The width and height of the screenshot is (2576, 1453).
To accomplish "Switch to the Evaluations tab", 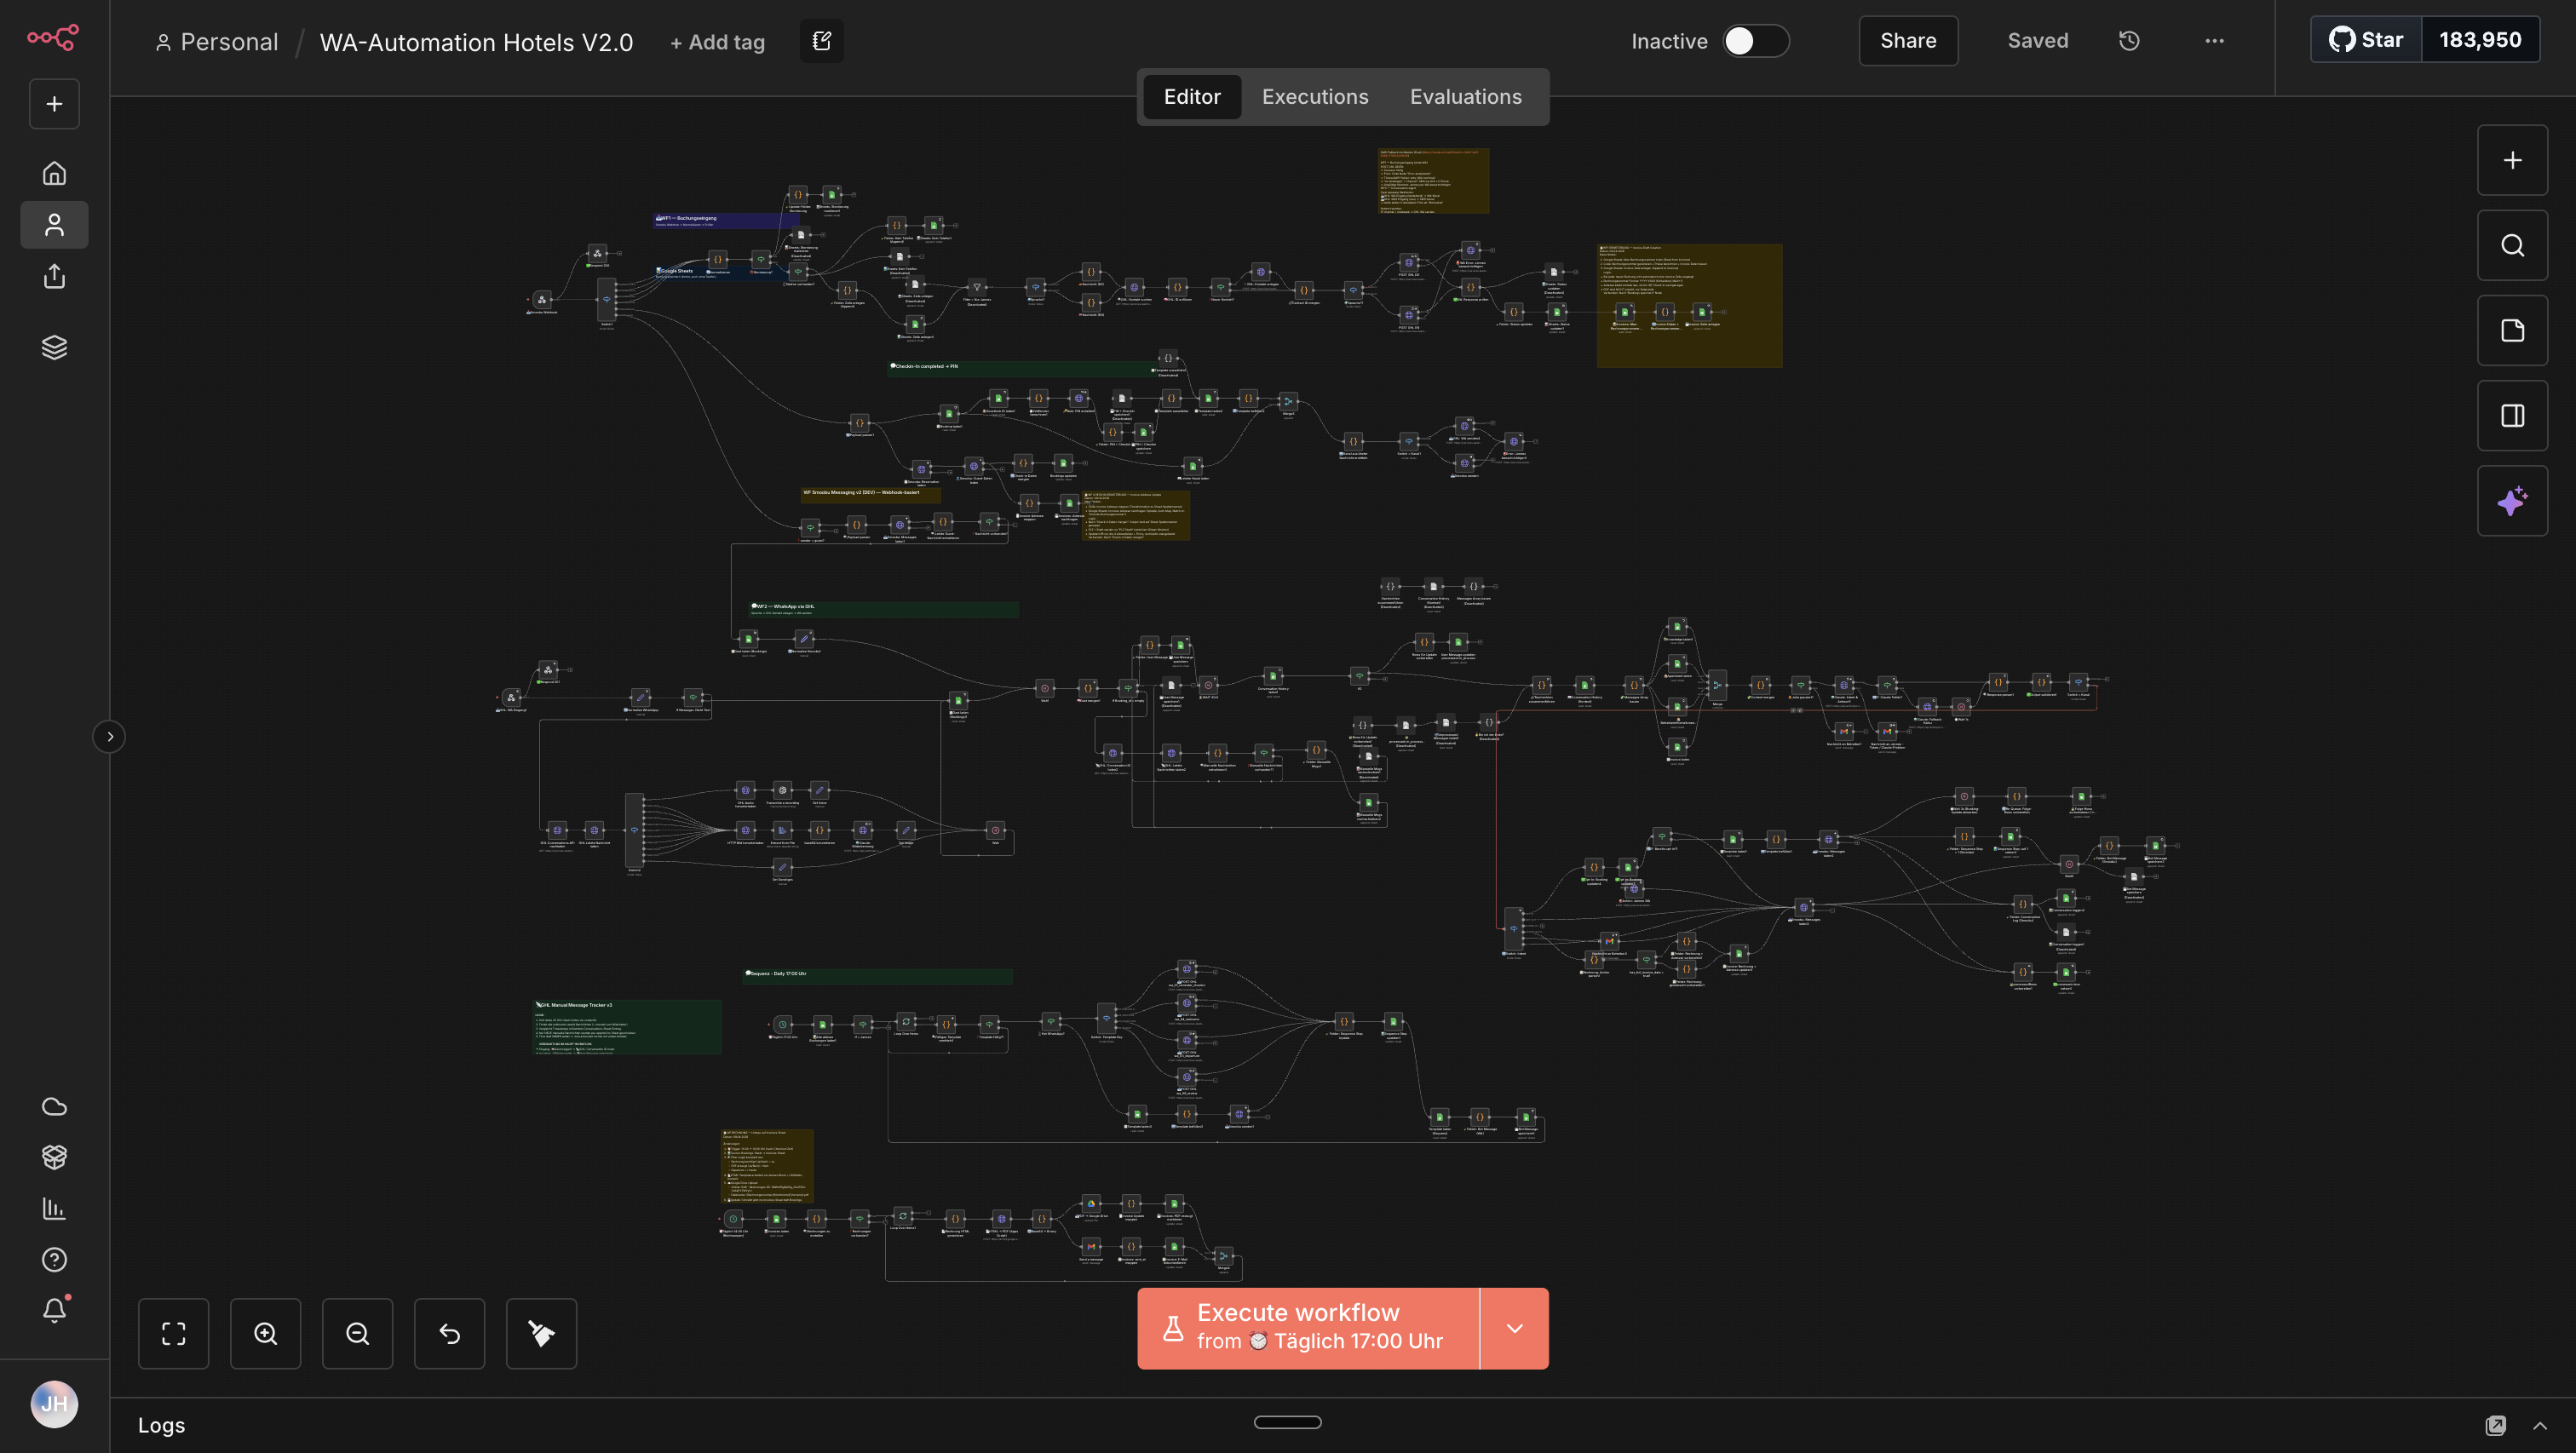I will pos(1465,97).
